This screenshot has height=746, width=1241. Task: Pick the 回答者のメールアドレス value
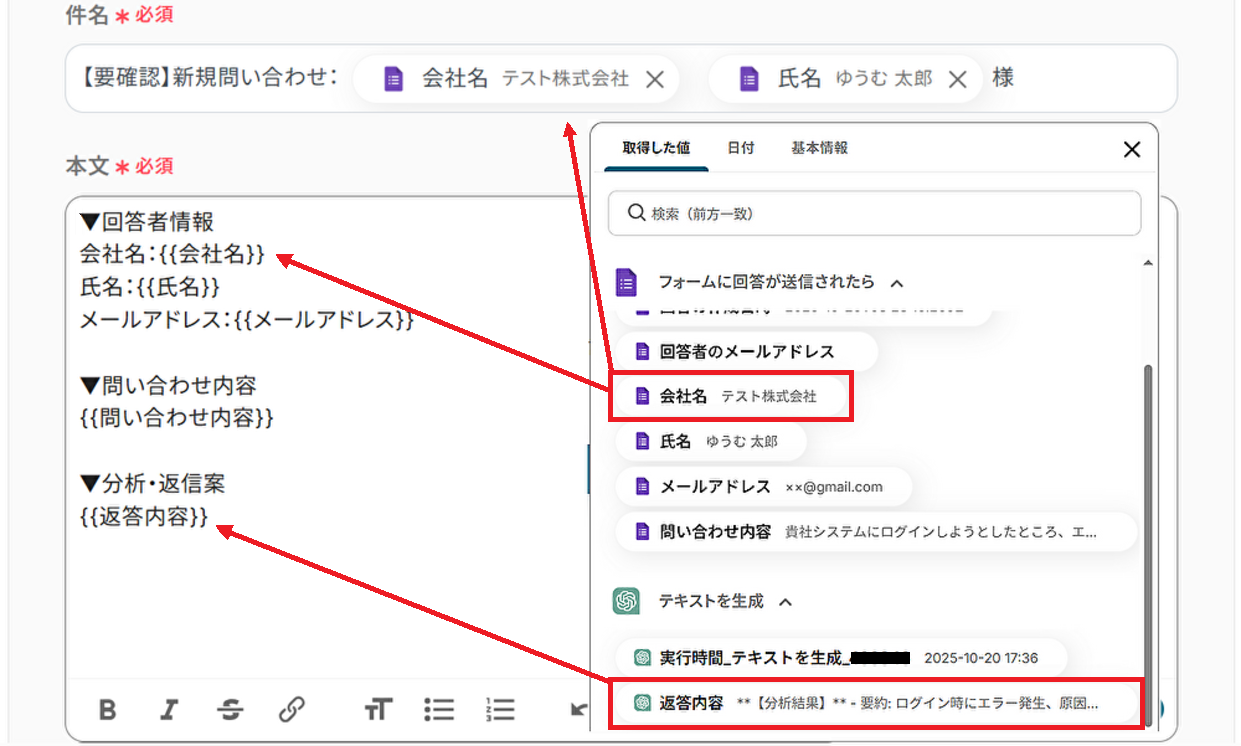pos(745,352)
